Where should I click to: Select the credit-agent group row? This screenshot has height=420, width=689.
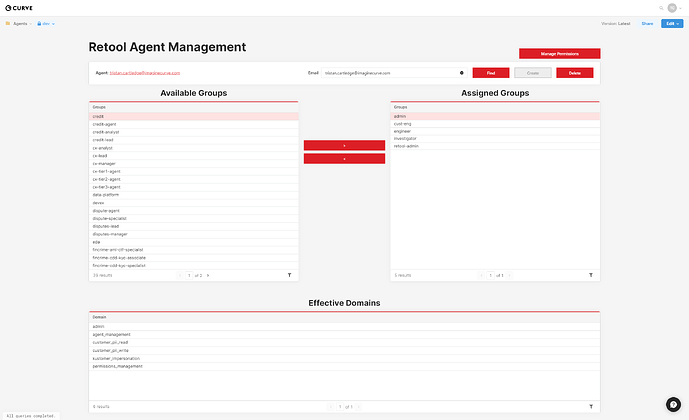pyautogui.click(x=193, y=124)
